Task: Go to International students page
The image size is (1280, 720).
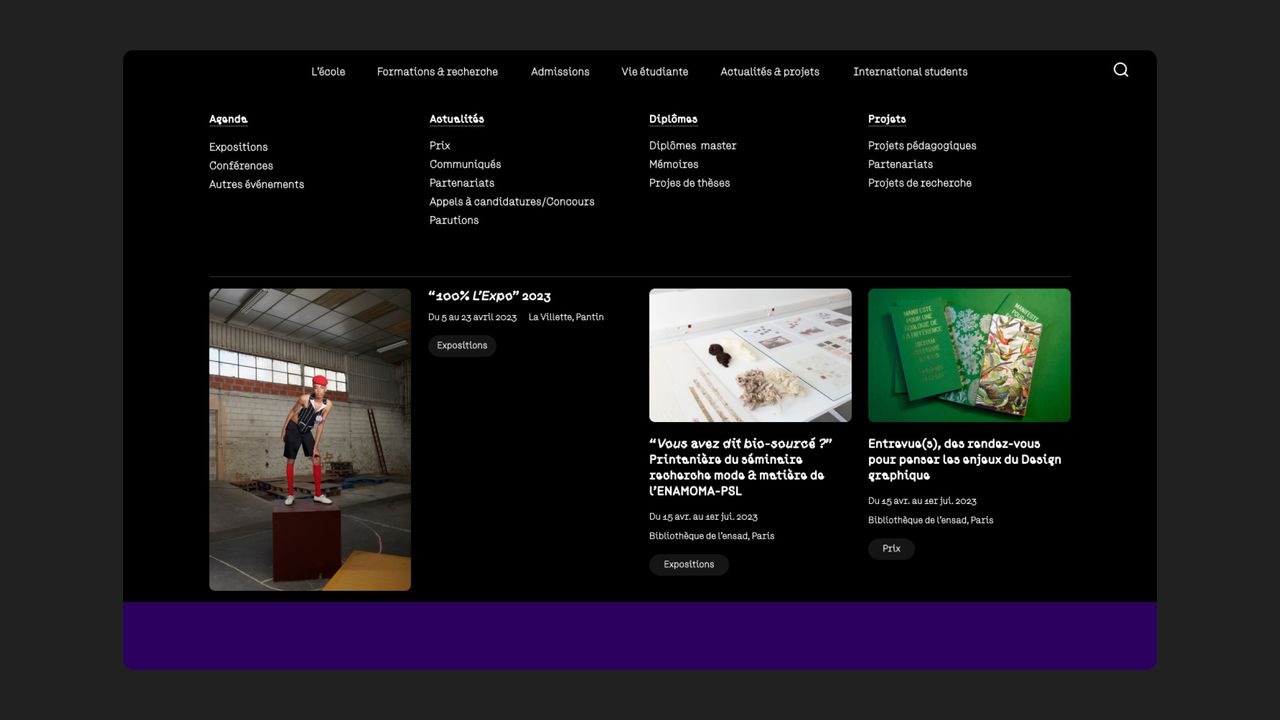Action: tap(910, 72)
